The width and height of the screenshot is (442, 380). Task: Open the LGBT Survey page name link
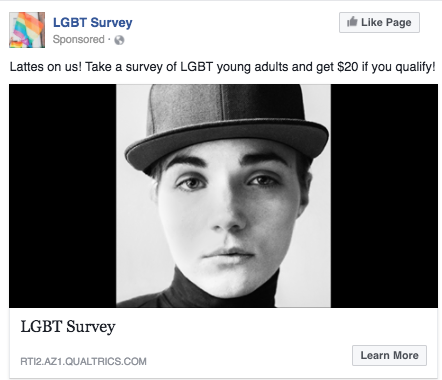93,23
